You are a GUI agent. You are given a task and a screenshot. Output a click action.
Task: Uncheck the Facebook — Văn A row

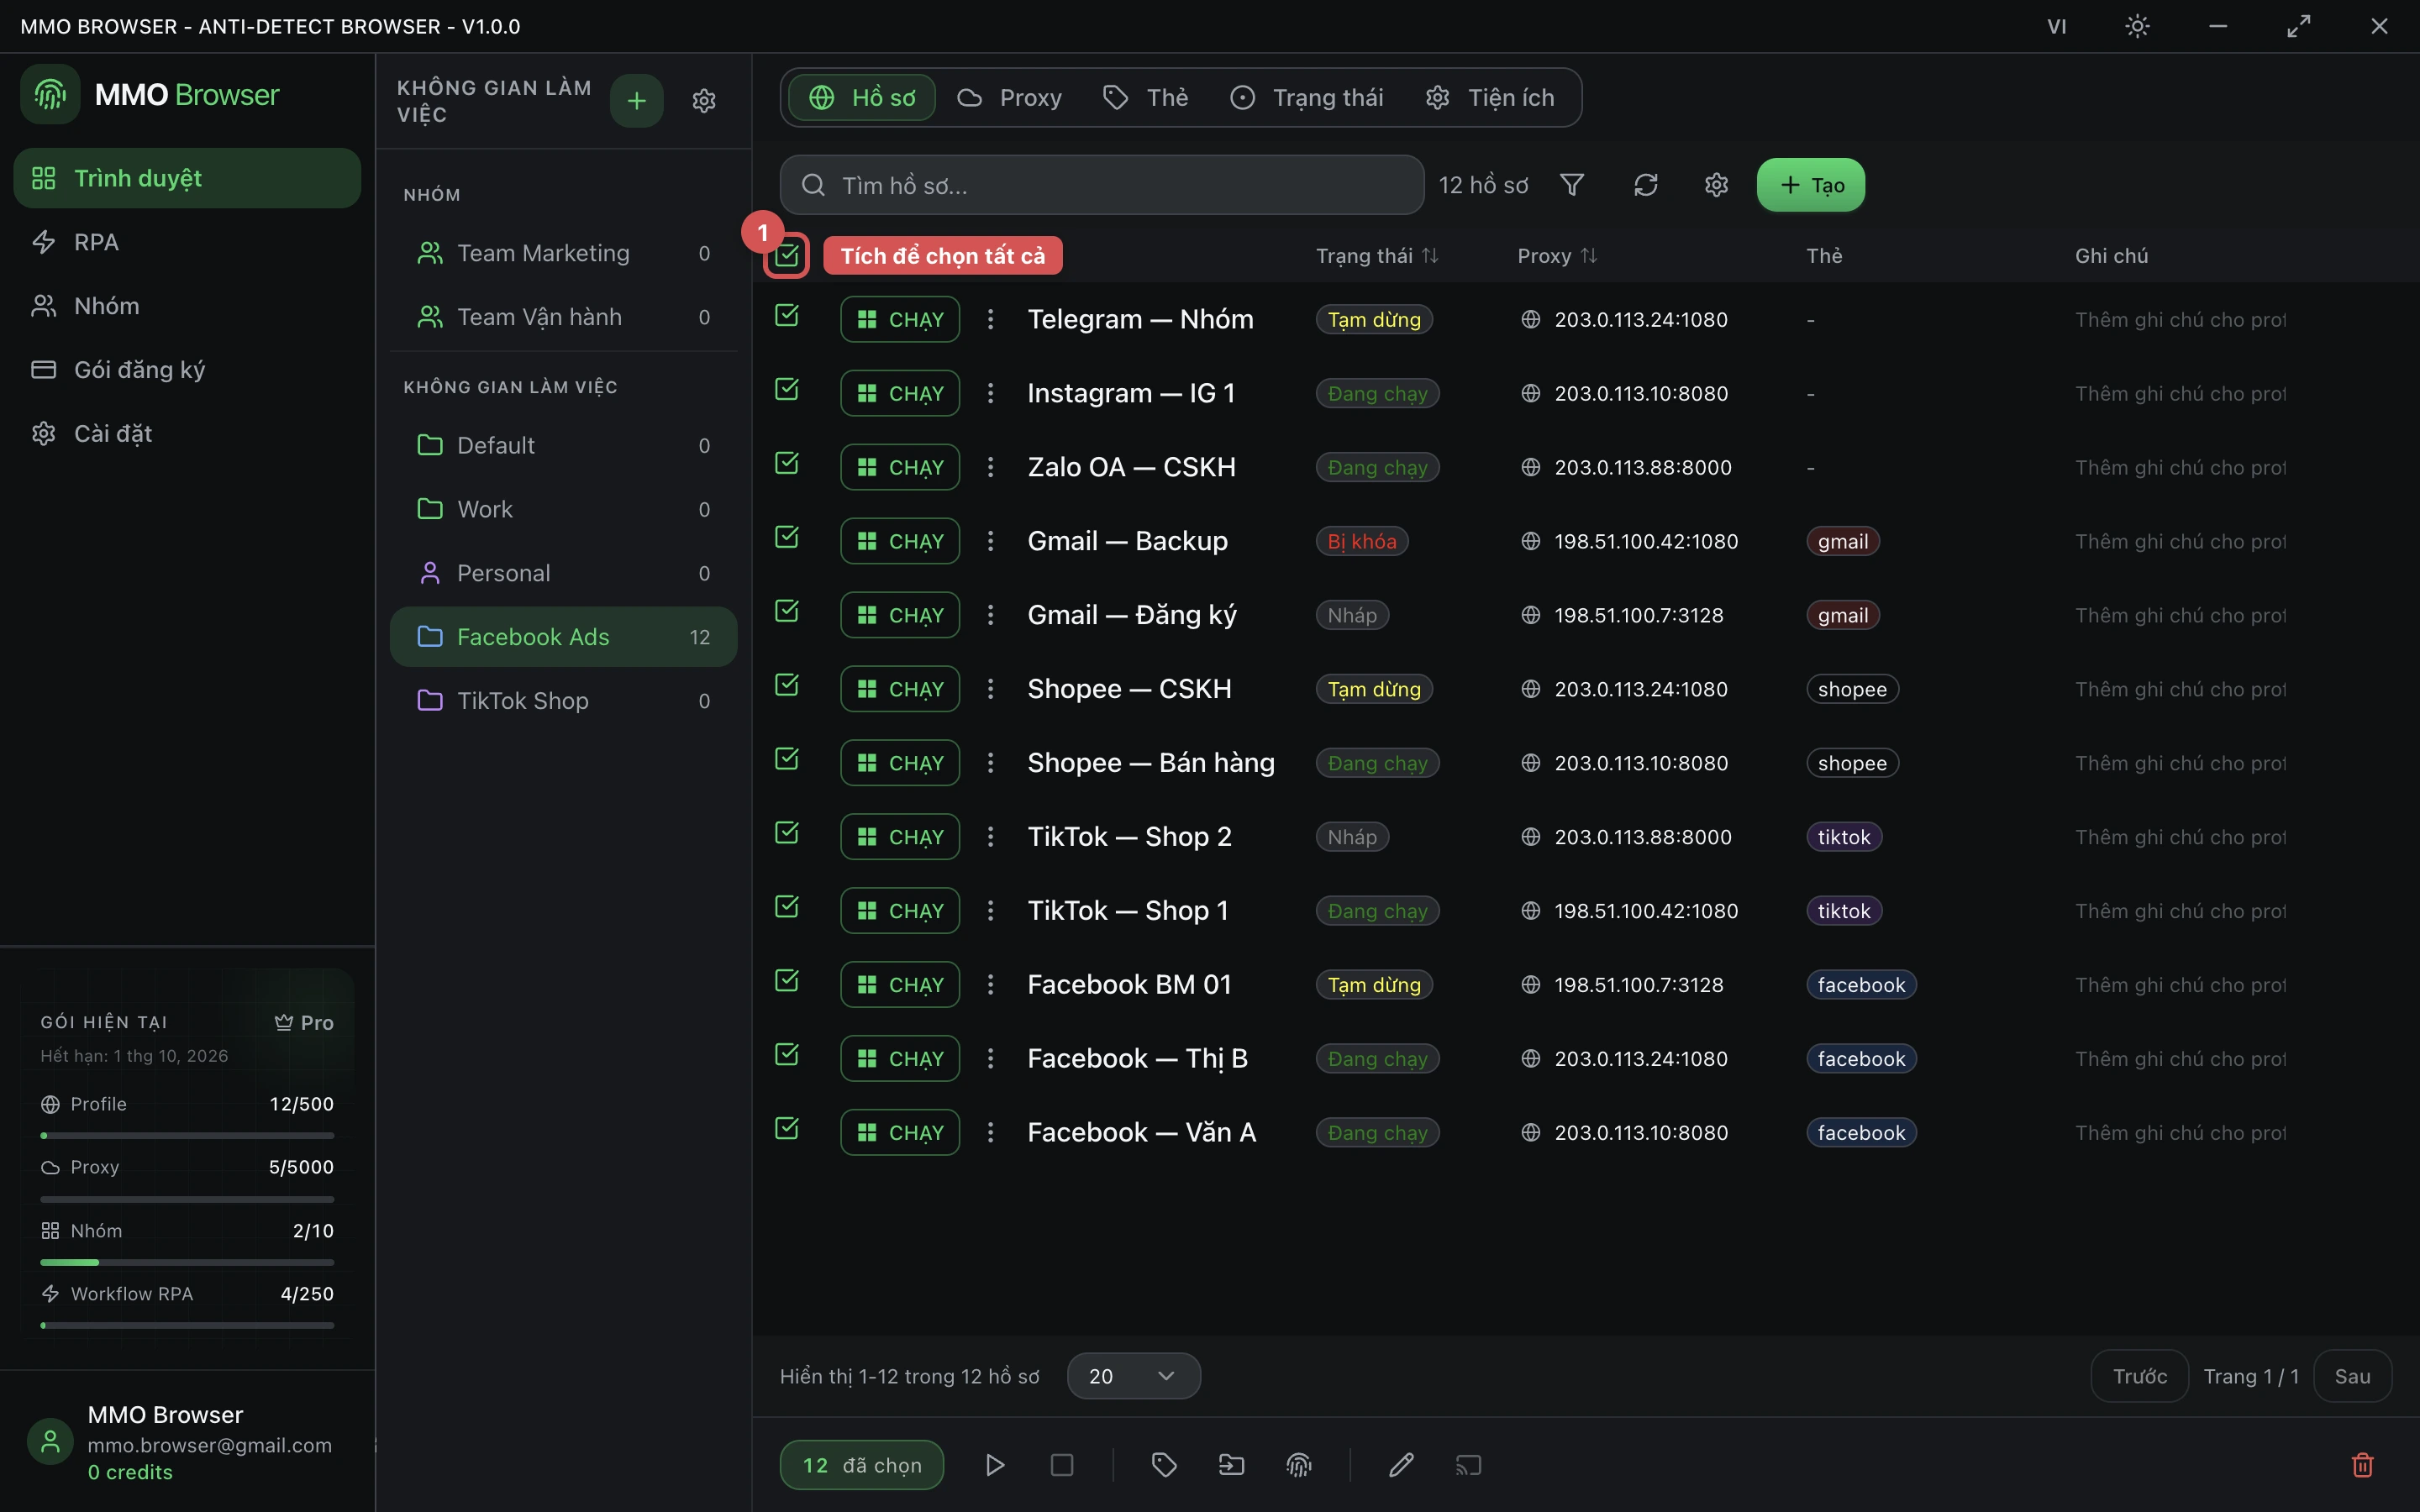tap(787, 1128)
